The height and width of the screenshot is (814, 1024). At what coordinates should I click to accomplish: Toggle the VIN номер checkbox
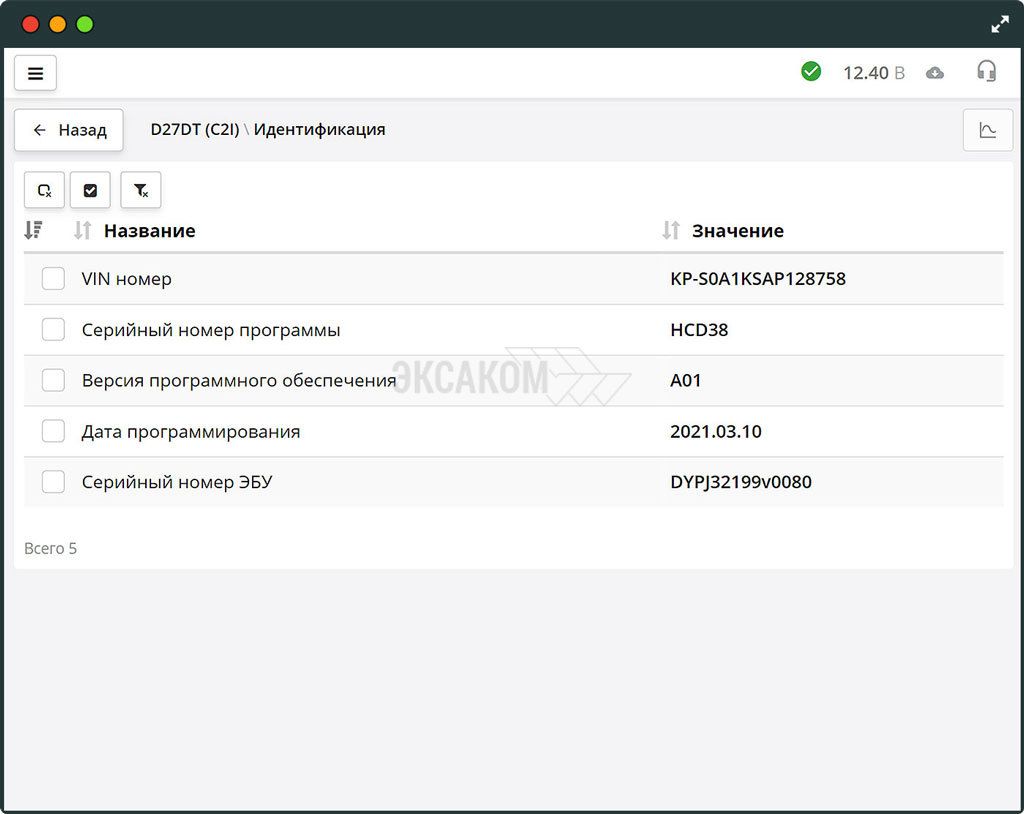pos(53,279)
